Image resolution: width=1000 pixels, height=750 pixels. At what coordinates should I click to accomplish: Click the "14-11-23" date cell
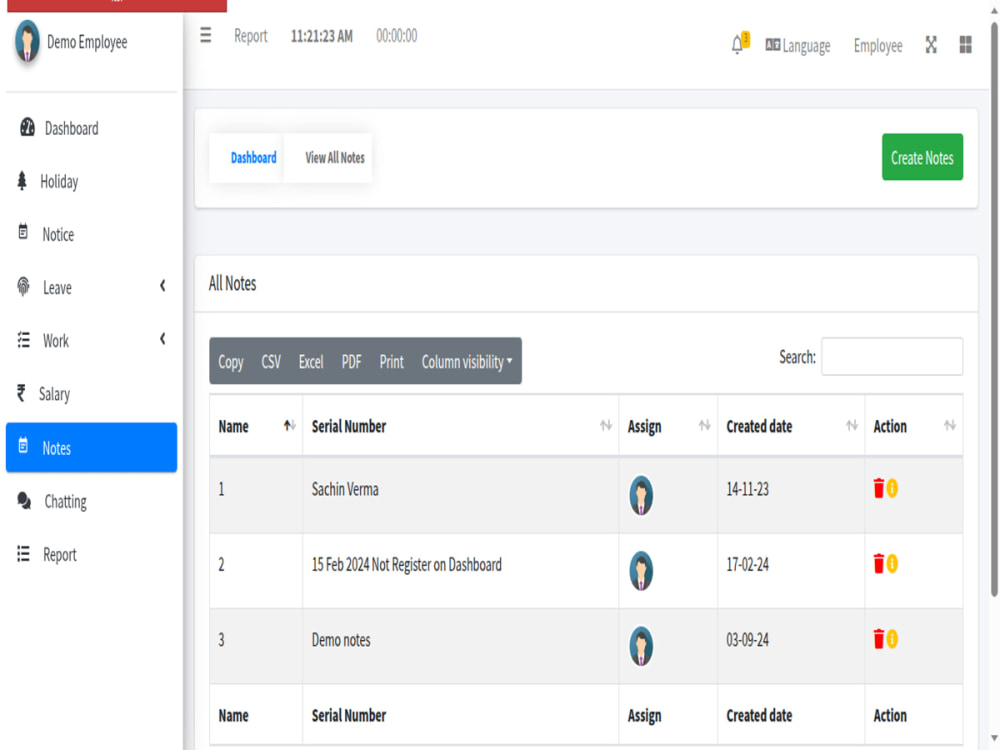(x=791, y=495)
